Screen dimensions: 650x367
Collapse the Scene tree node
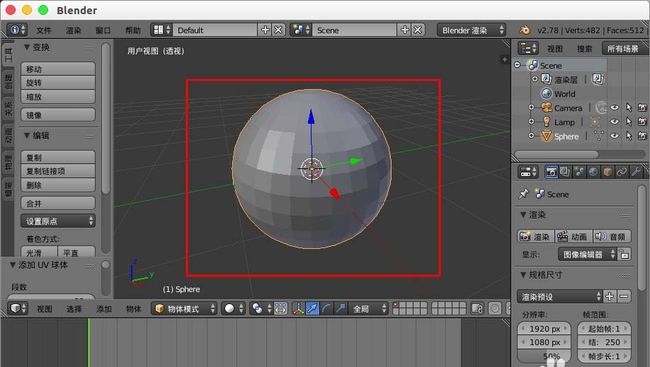click(x=517, y=65)
